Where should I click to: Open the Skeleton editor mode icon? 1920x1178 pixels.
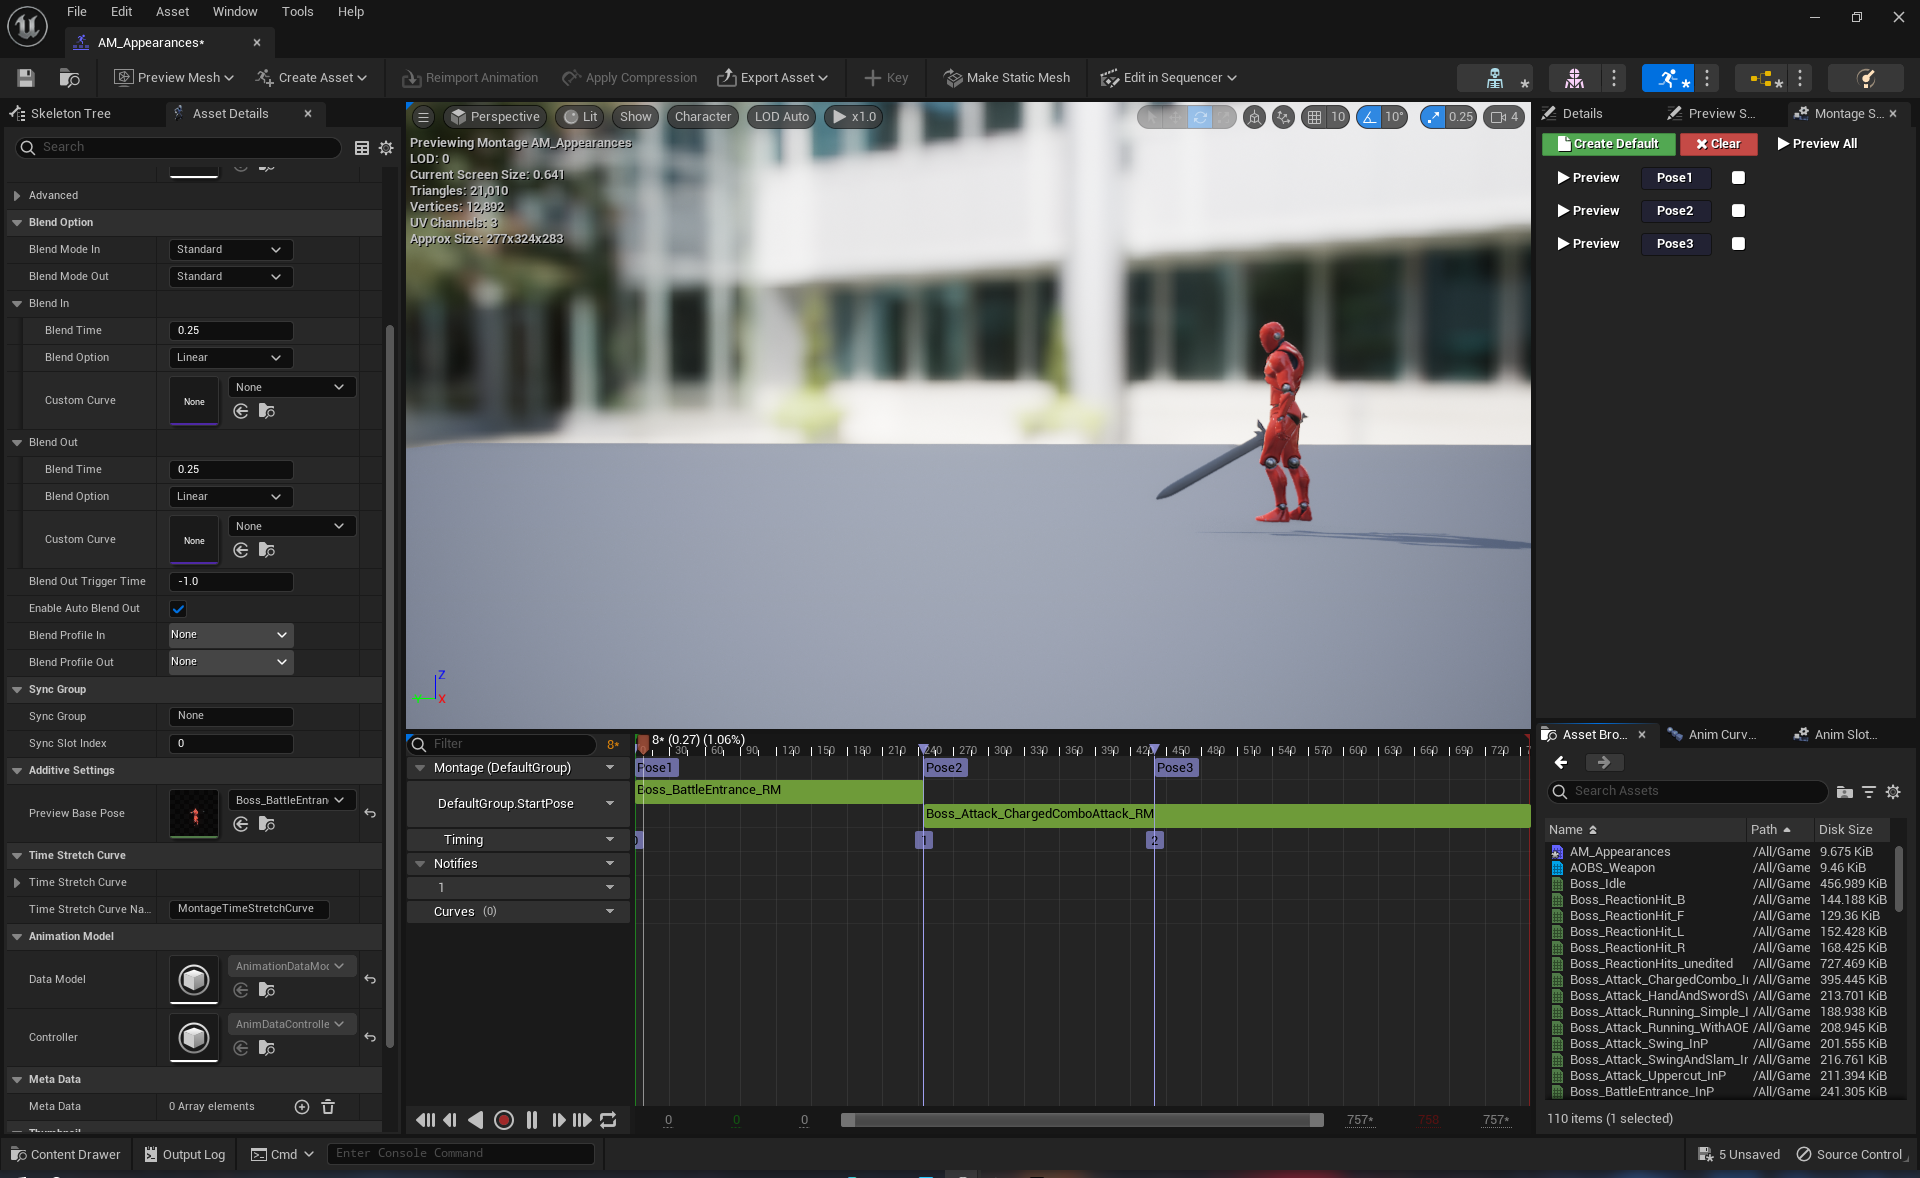[1494, 78]
